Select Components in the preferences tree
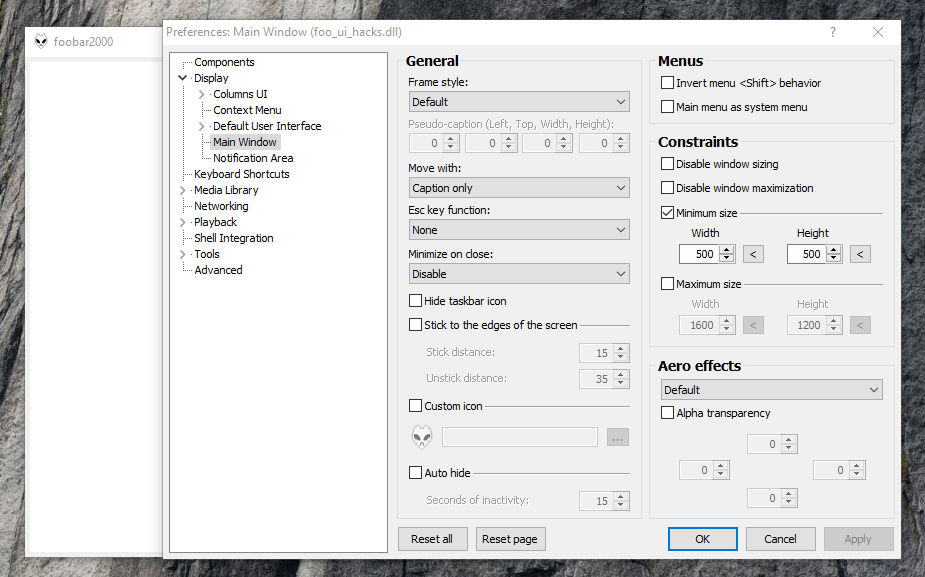The width and height of the screenshot is (925, 577). pyautogui.click(x=224, y=62)
